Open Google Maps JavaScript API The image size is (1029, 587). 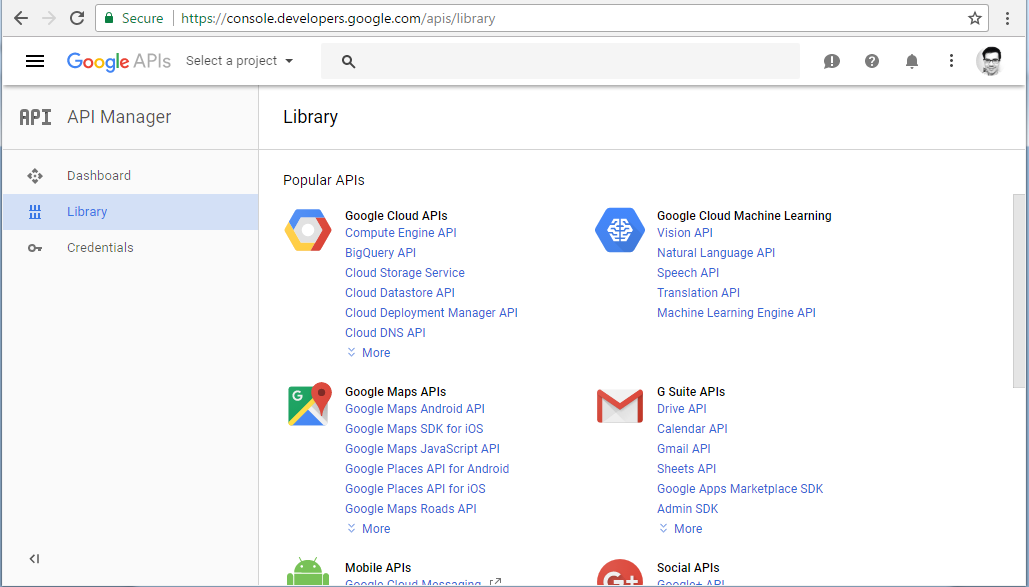tap(423, 449)
